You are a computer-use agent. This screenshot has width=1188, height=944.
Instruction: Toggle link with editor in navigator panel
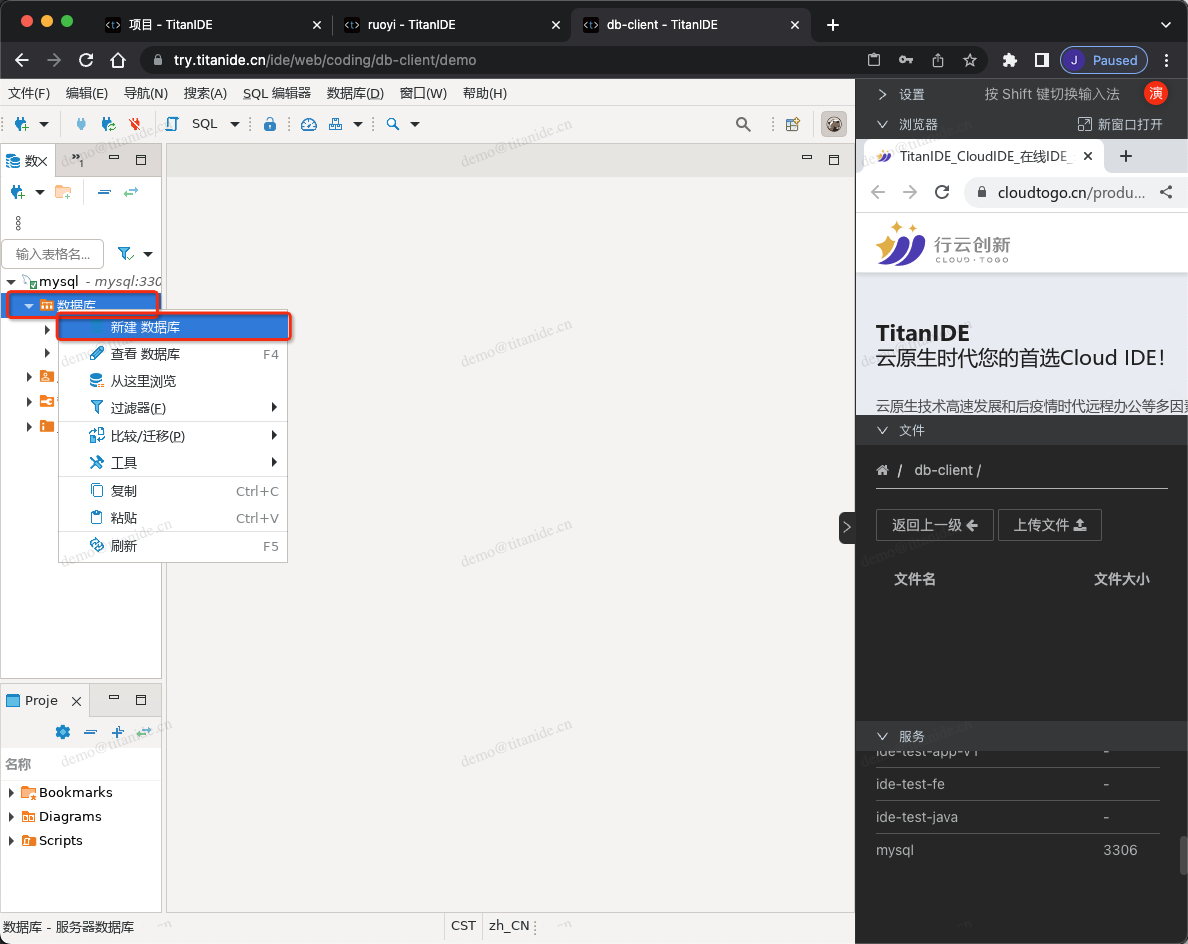coord(131,192)
